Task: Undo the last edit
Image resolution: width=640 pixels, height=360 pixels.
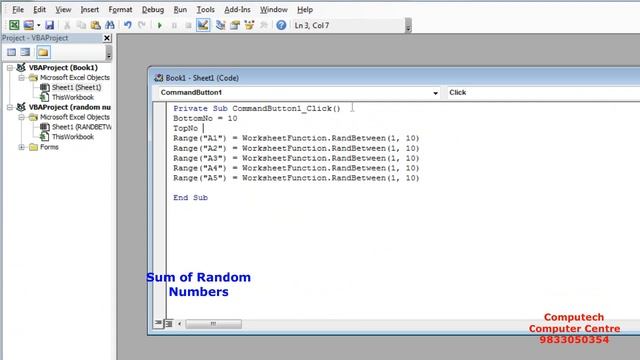Action: coord(128,25)
